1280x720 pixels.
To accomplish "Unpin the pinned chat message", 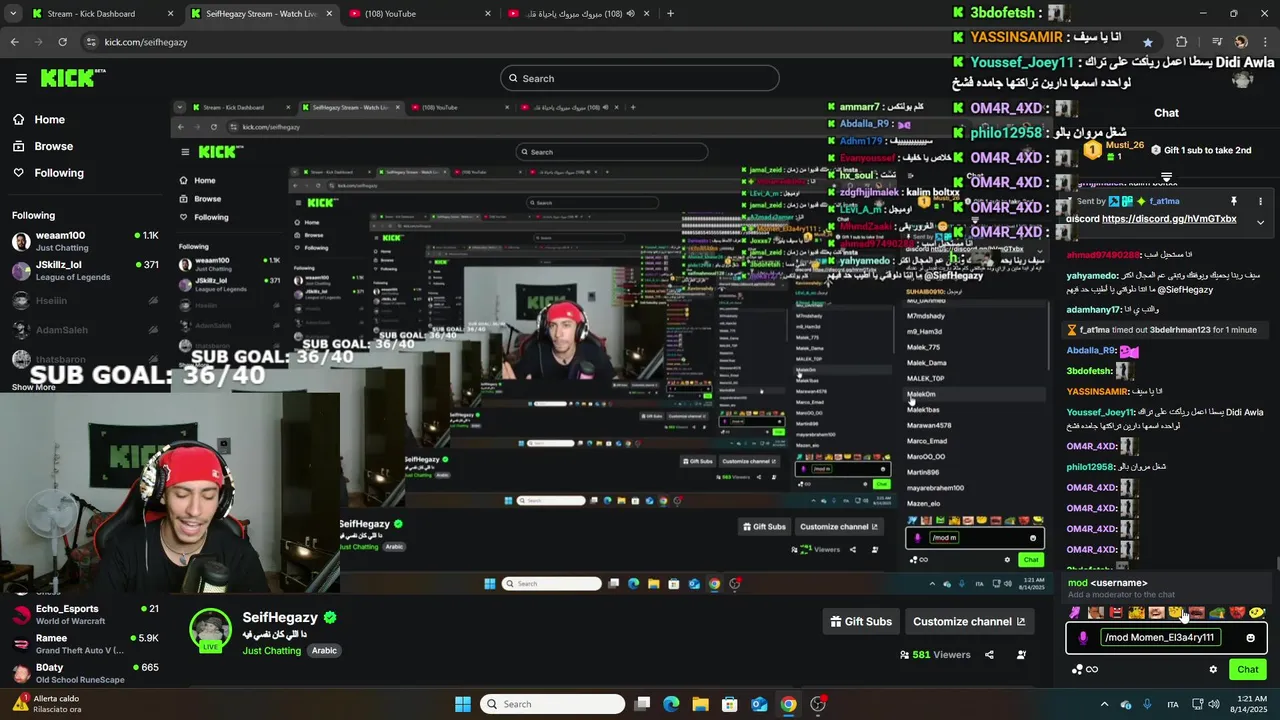I will 1233,201.
